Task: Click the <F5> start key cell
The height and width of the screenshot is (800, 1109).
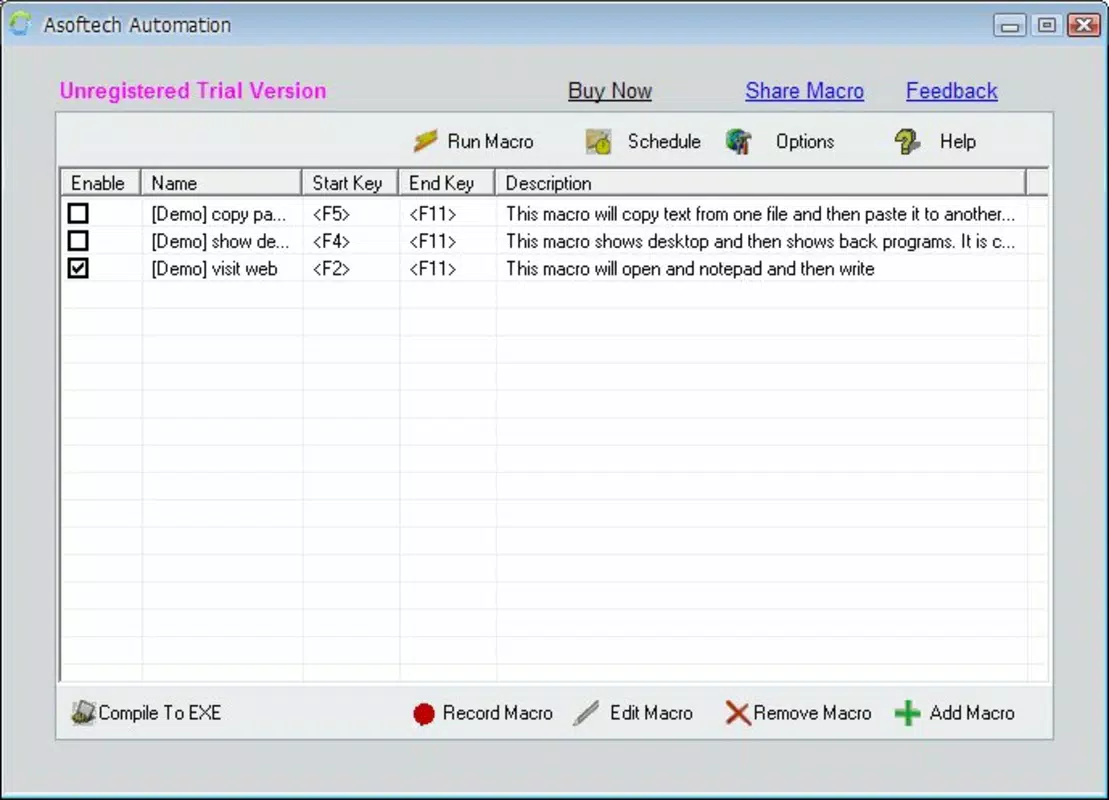Action: (331, 214)
